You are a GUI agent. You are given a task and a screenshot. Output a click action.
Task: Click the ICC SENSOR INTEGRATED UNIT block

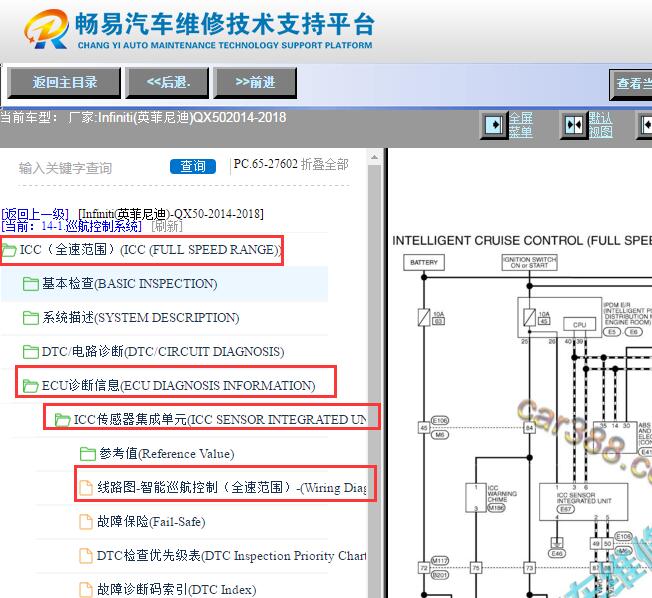pos(583,502)
